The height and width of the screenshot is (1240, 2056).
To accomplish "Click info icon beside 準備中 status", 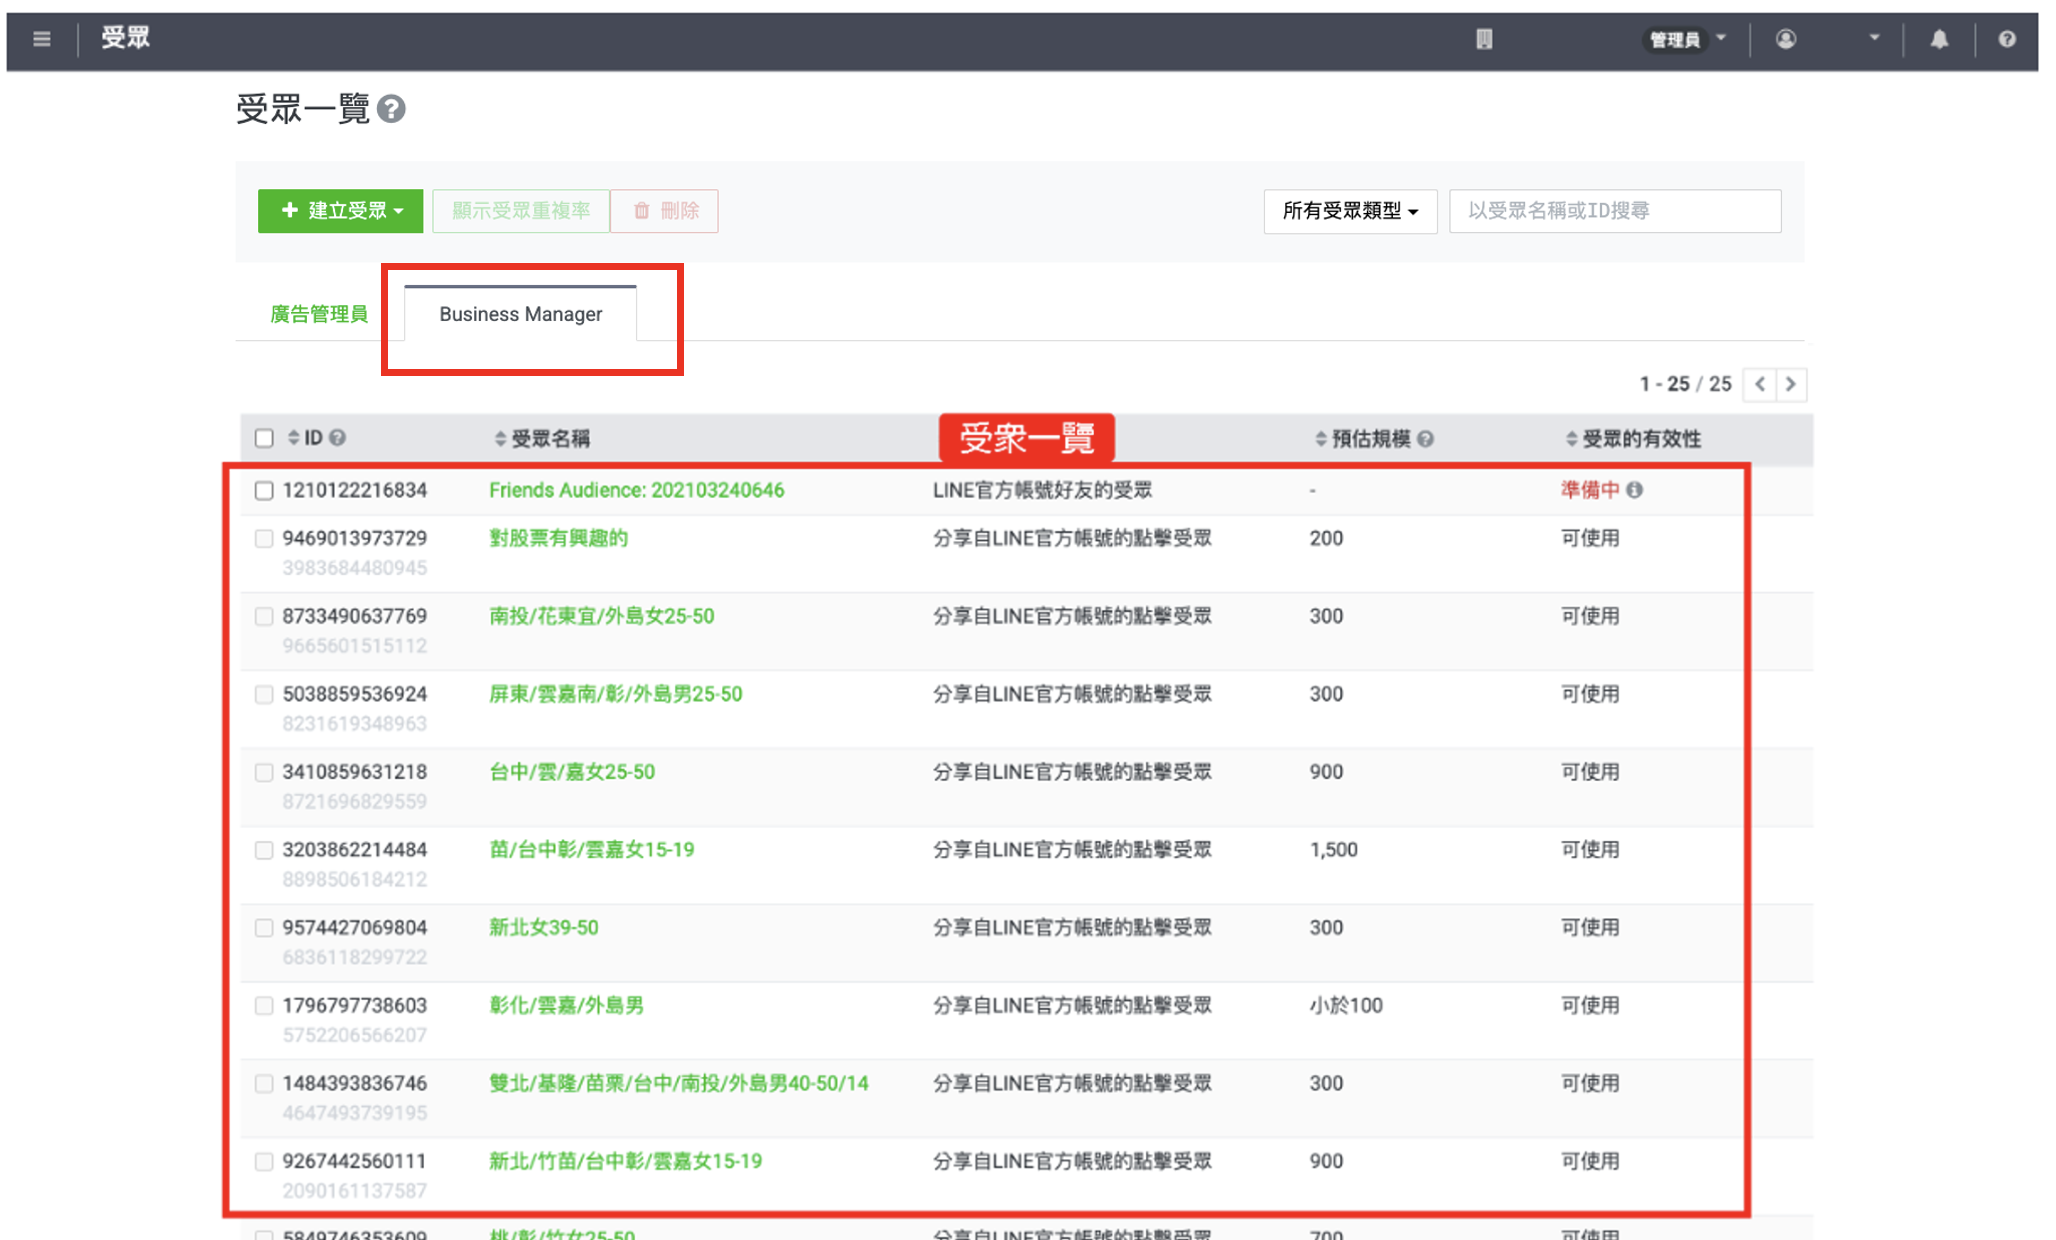I will (x=1634, y=490).
